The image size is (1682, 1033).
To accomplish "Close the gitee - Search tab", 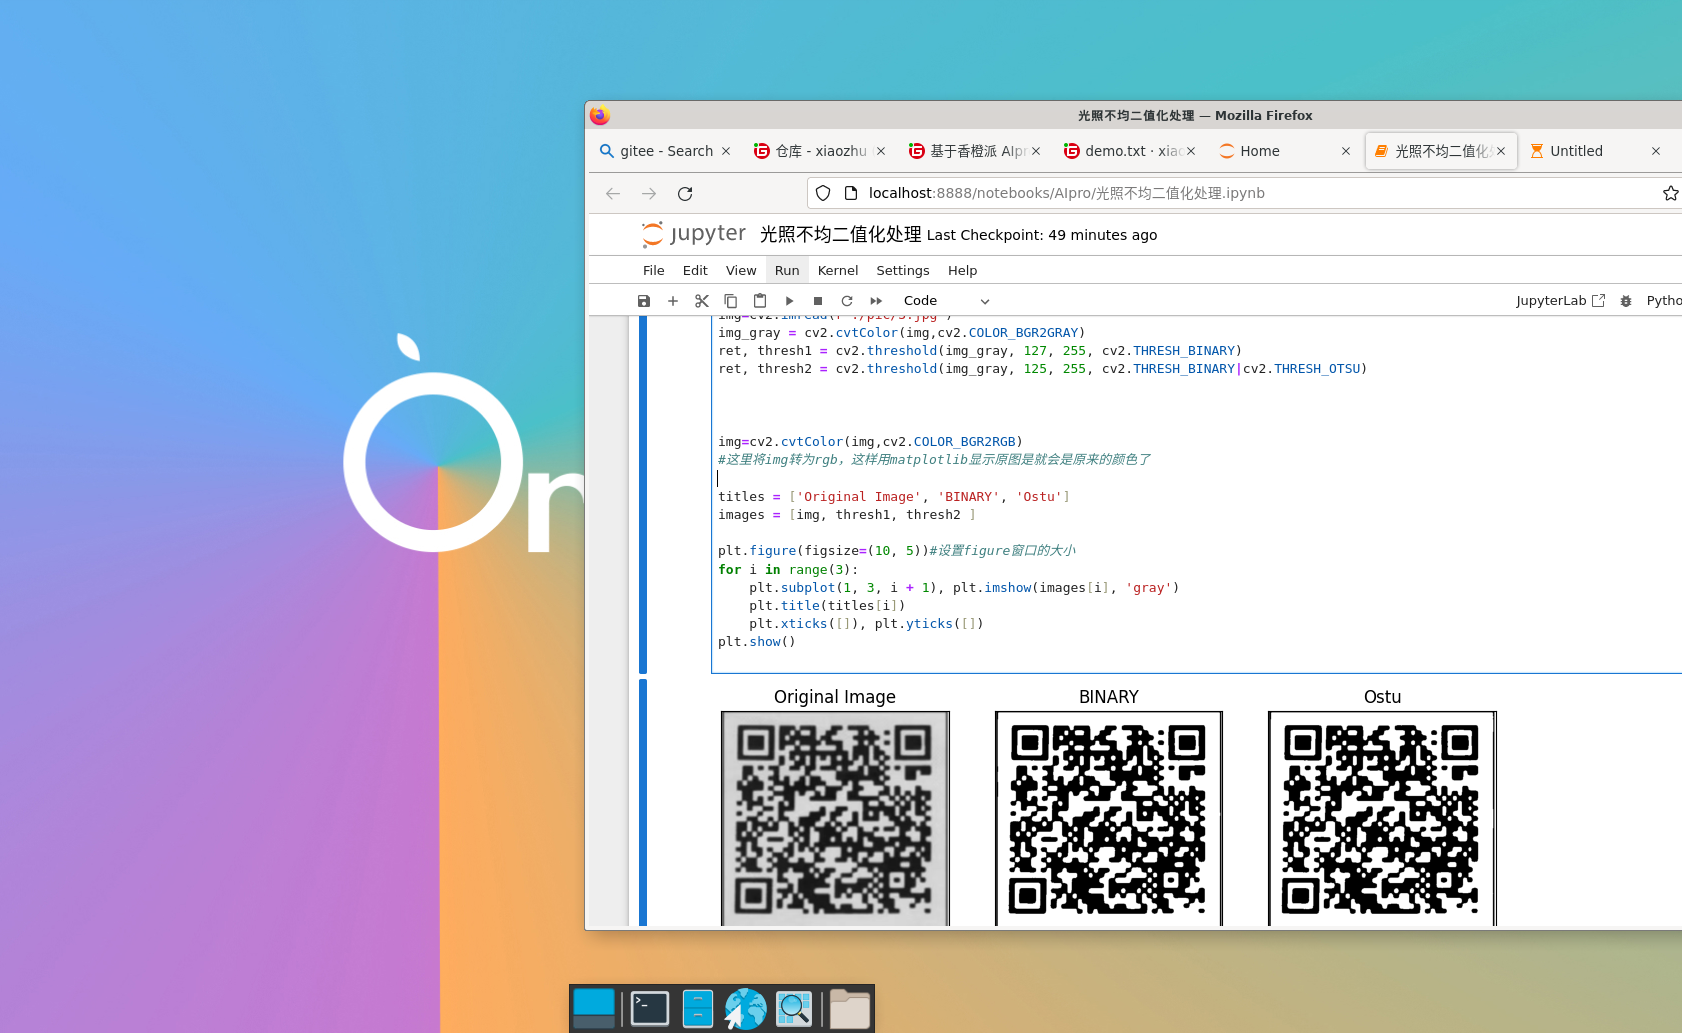I will coord(726,151).
